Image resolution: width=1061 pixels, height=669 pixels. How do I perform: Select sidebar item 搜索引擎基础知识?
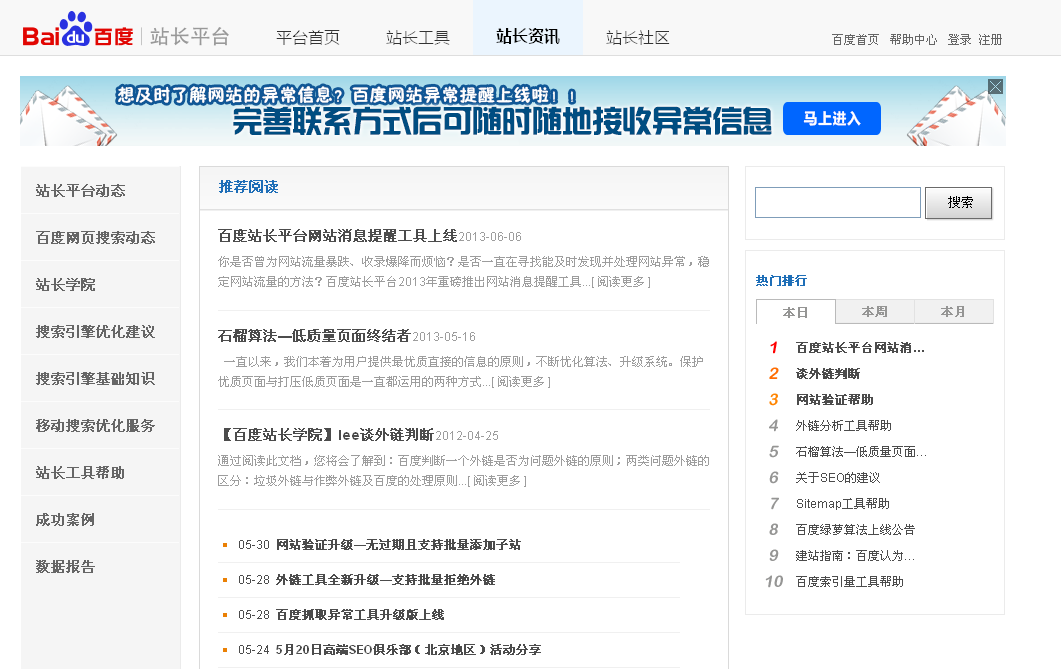[x=101, y=379]
